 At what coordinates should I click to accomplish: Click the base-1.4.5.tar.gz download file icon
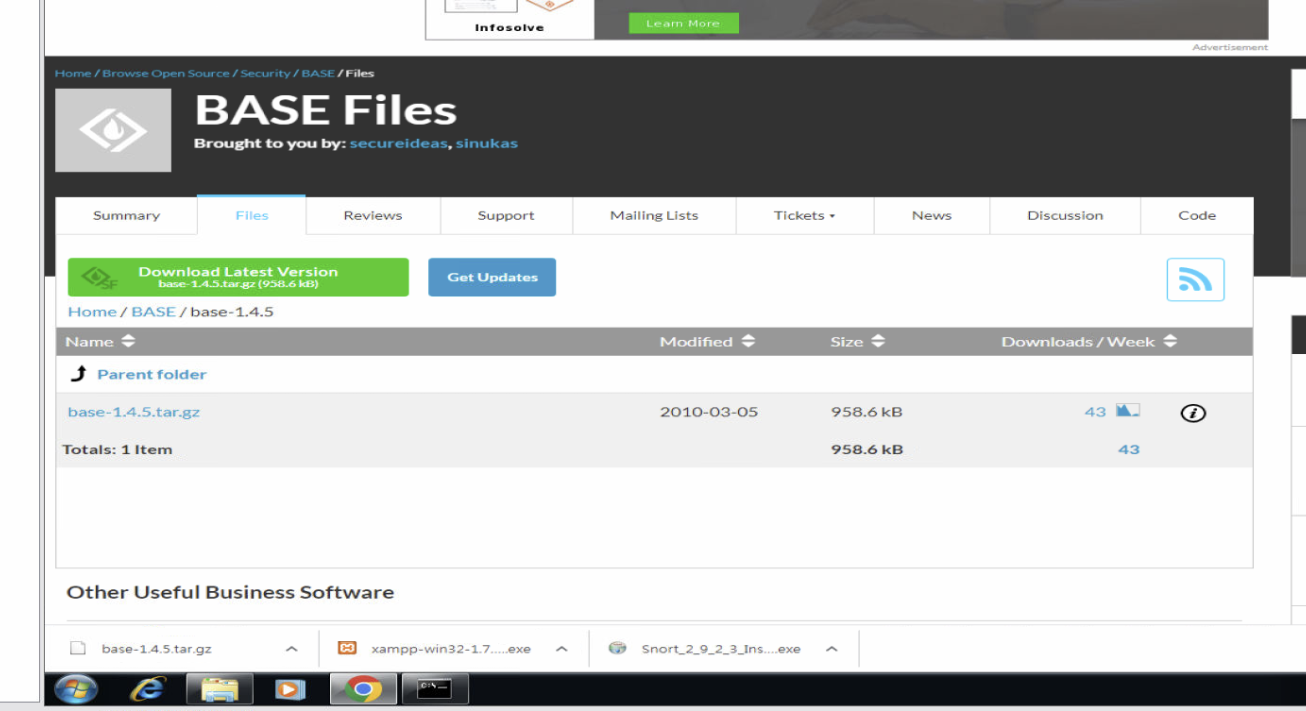(x=77, y=648)
